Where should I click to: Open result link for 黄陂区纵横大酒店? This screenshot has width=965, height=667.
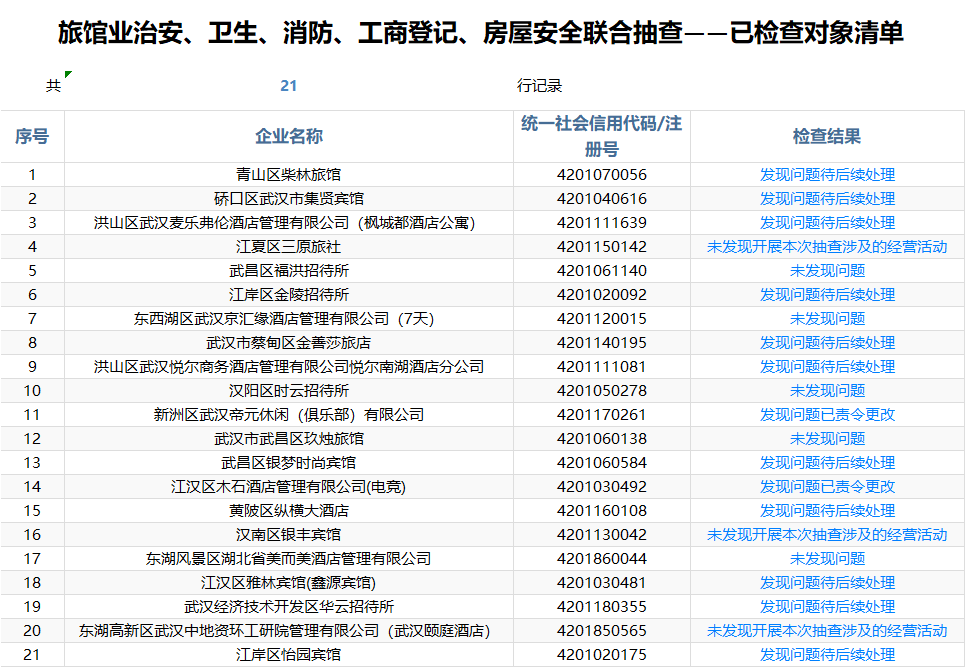(827, 511)
